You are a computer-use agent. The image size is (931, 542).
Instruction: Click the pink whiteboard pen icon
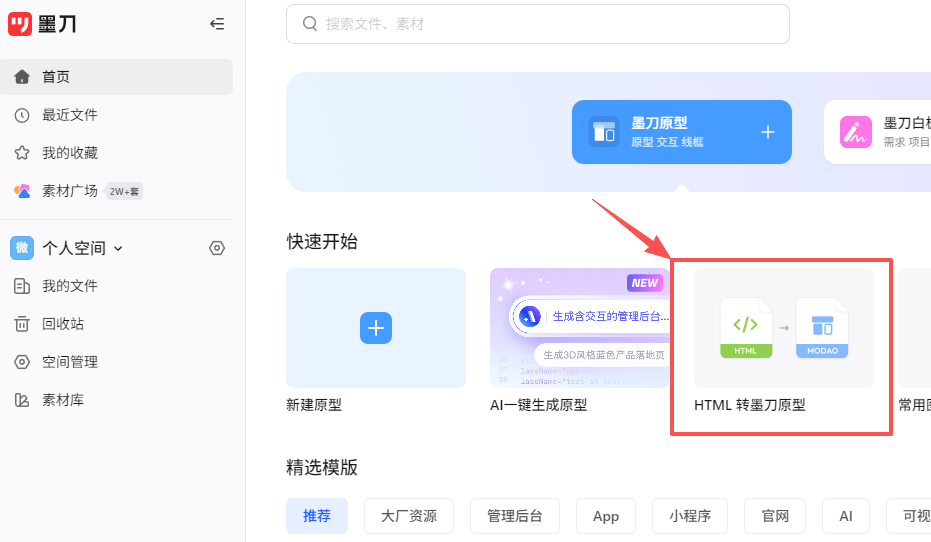[x=856, y=132]
